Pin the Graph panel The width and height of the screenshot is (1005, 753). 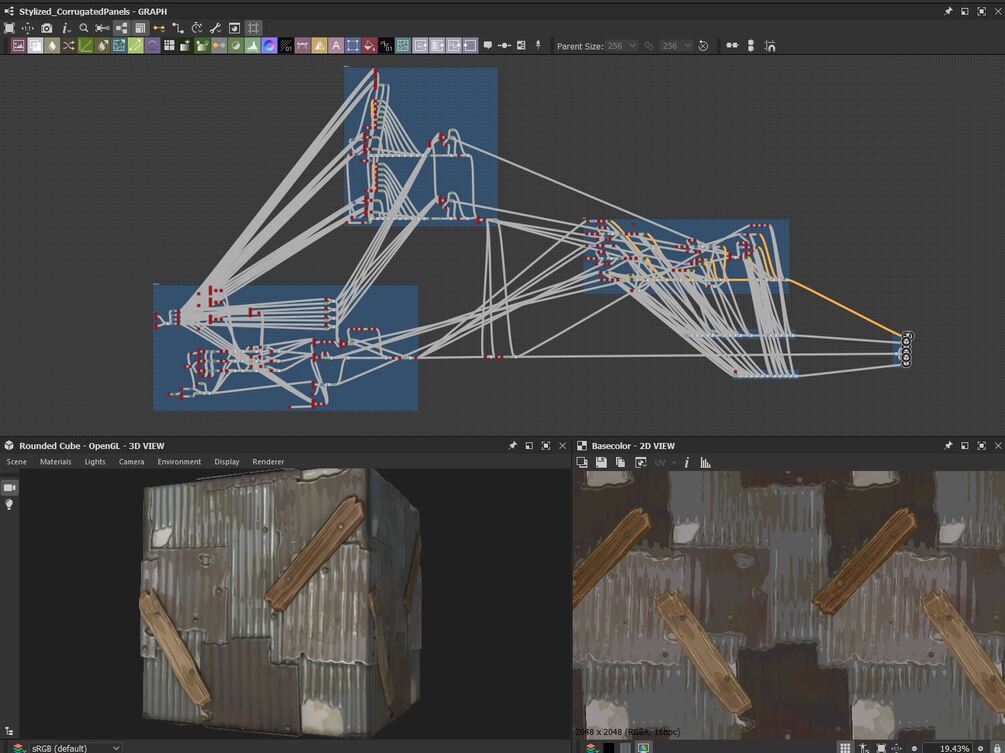[948, 11]
